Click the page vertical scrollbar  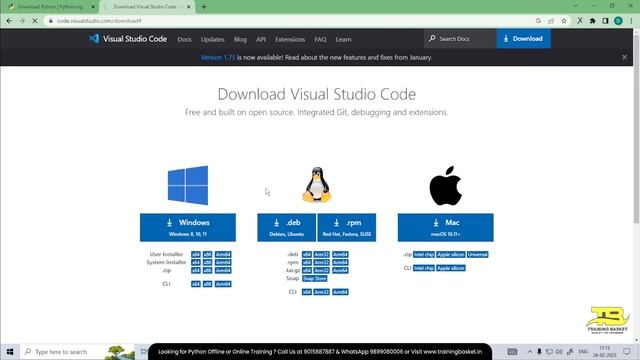click(x=636, y=129)
